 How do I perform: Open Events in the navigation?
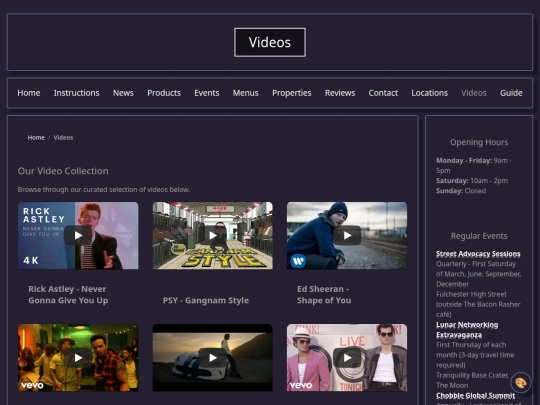(207, 93)
